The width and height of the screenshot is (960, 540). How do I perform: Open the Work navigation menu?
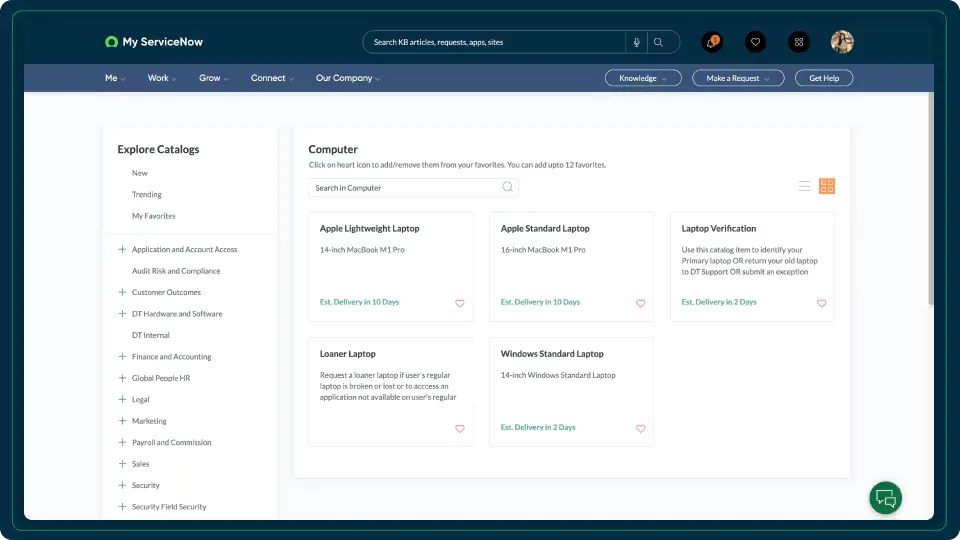click(x=162, y=78)
